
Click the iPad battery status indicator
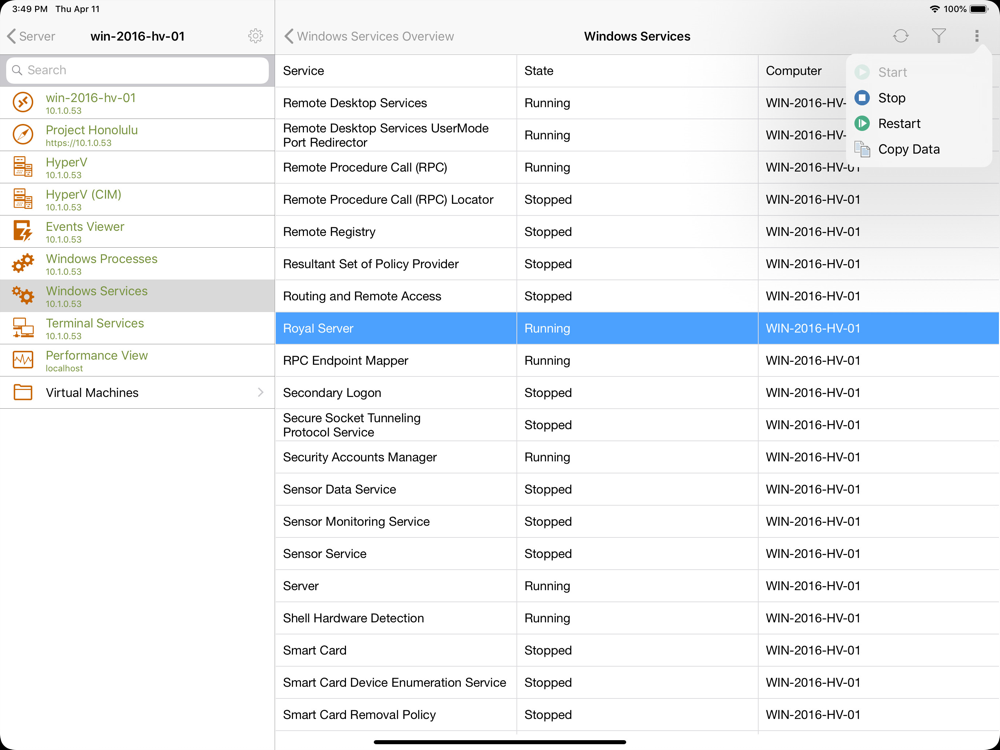pos(979,9)
